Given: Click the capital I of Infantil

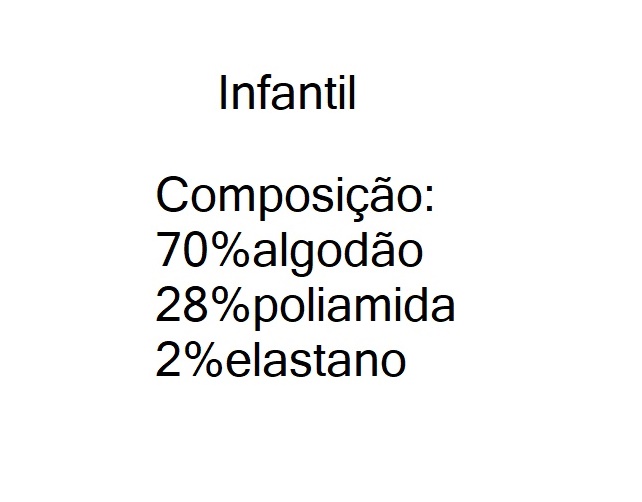Looking at the screenshot, I should click(223, 96).
